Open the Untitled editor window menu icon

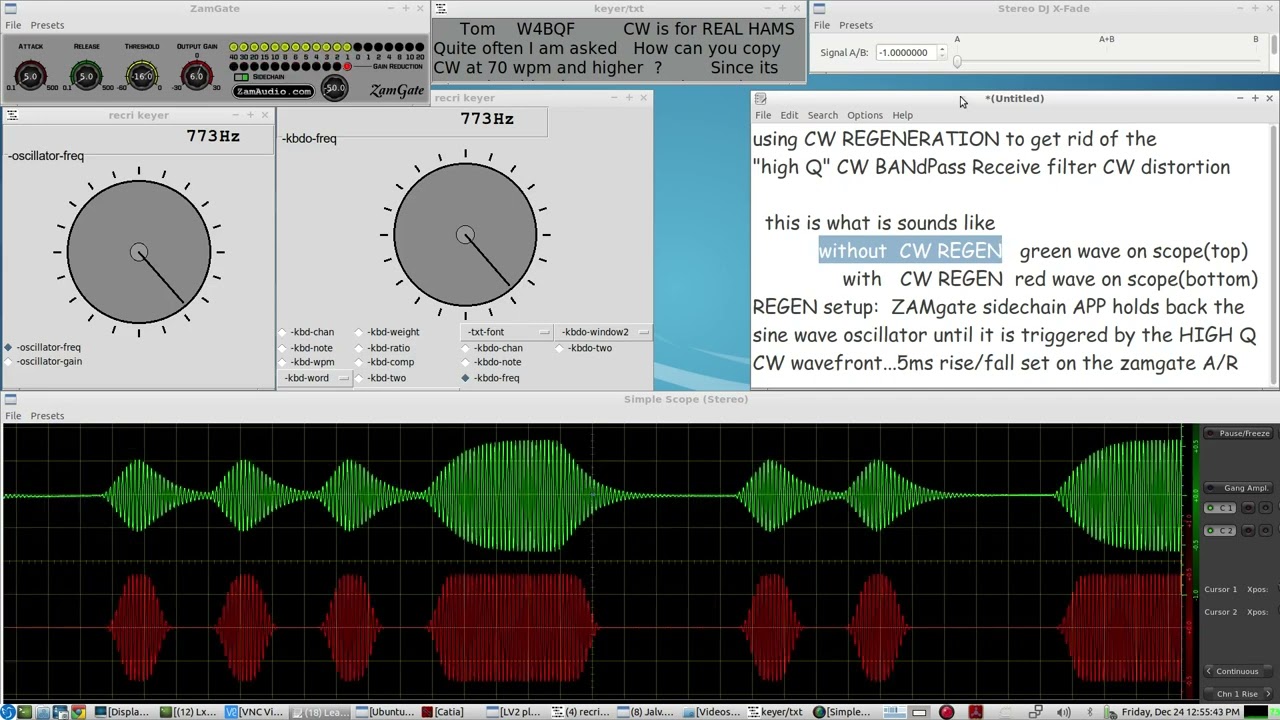point(761,98)
